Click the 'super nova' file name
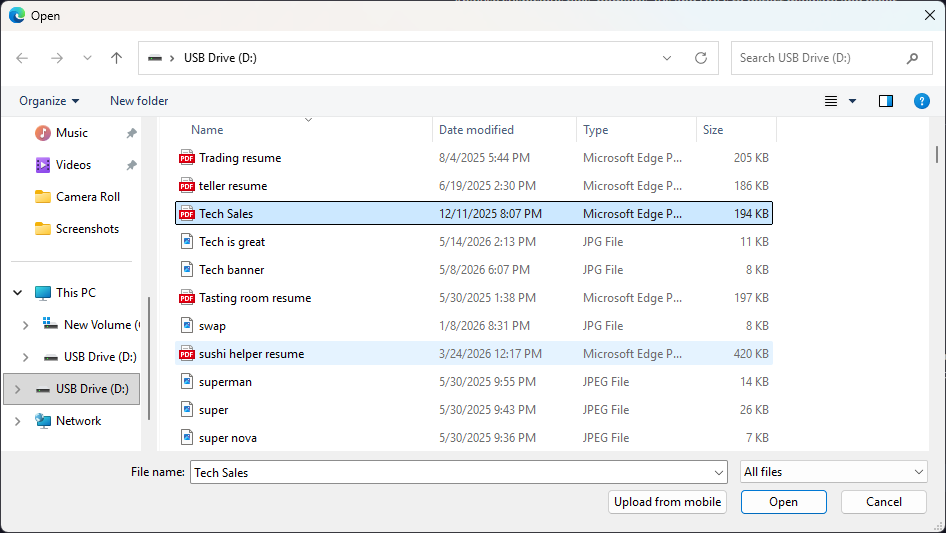Screen dimensions: 946x533 [228, 438]
